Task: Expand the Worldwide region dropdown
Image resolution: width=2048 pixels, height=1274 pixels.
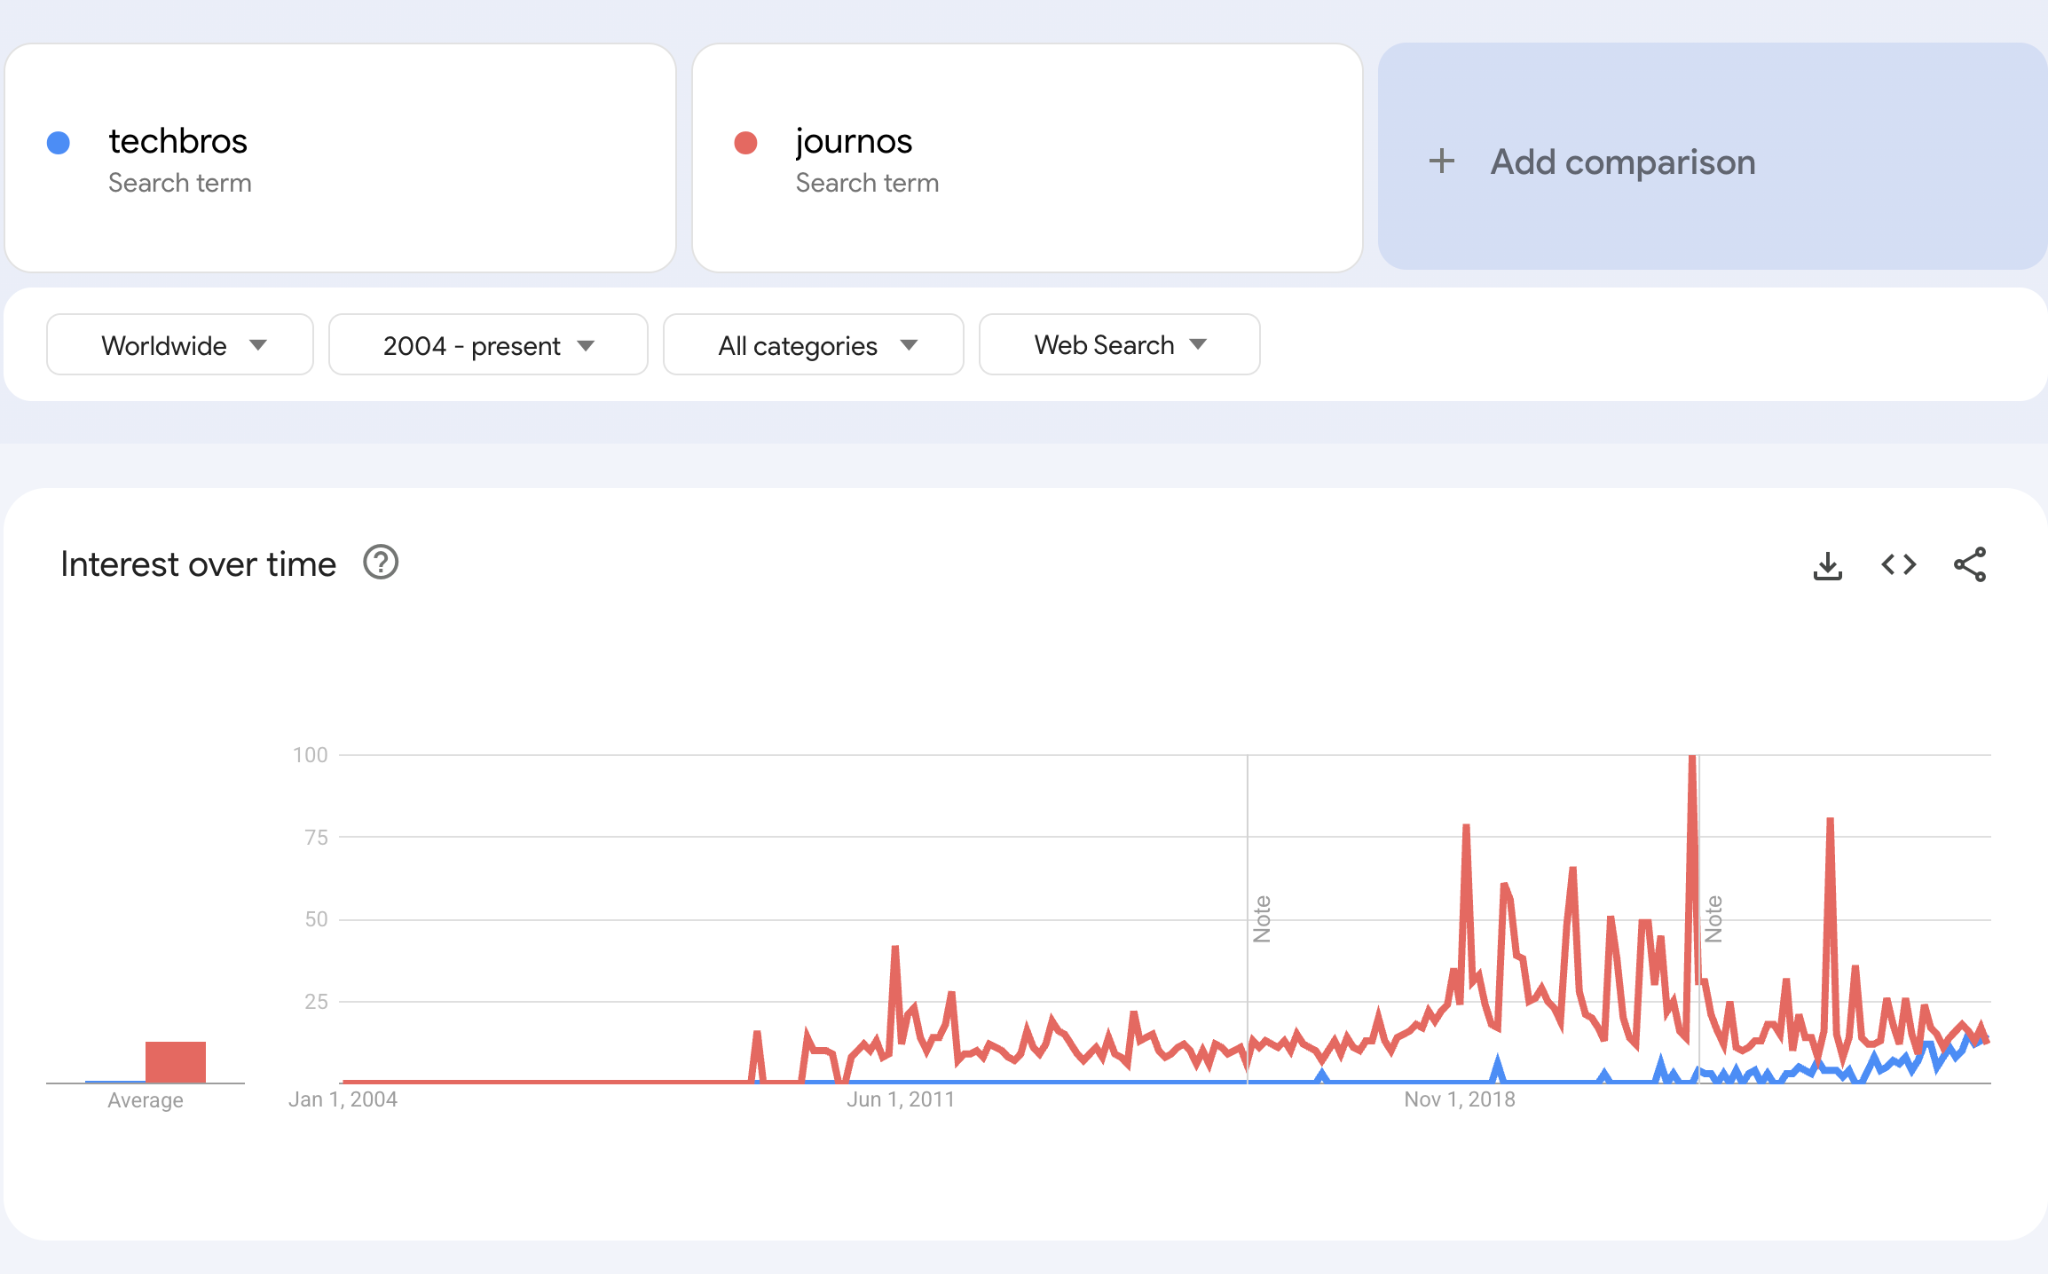Action: coord(180,345)
